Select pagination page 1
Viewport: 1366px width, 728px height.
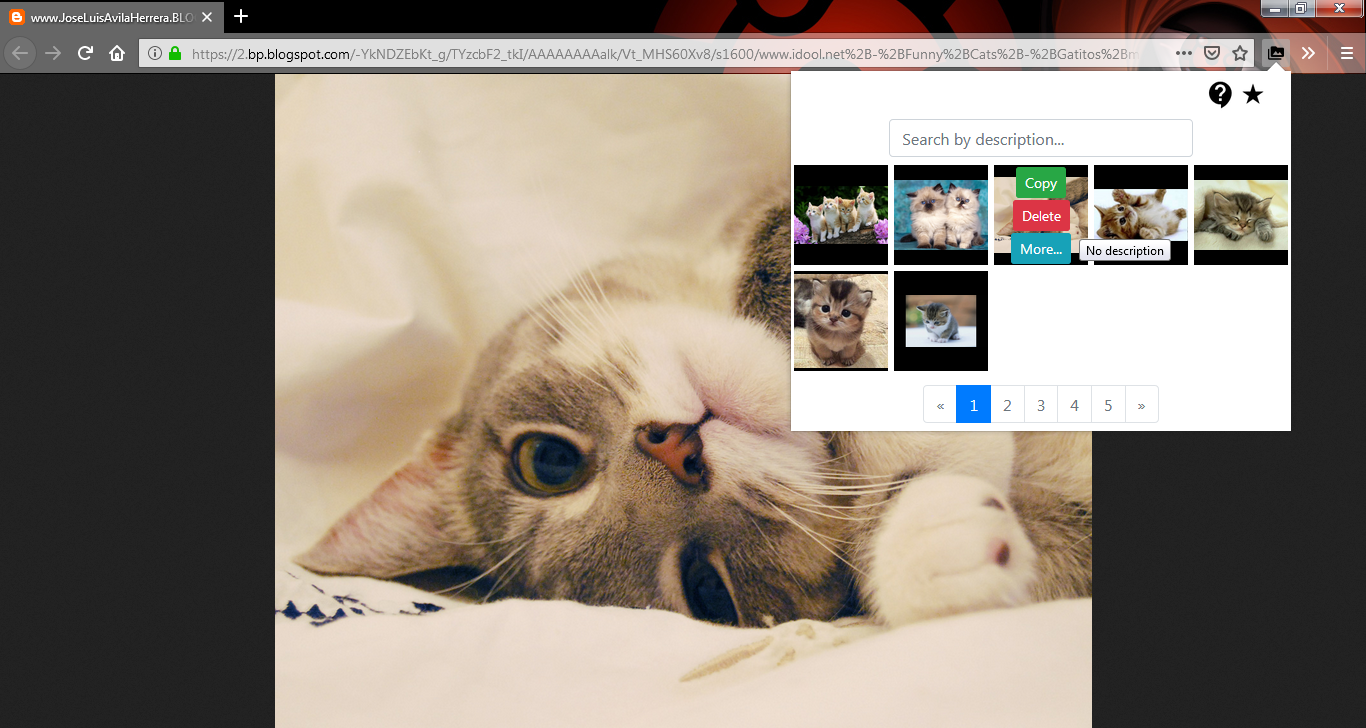974,405
